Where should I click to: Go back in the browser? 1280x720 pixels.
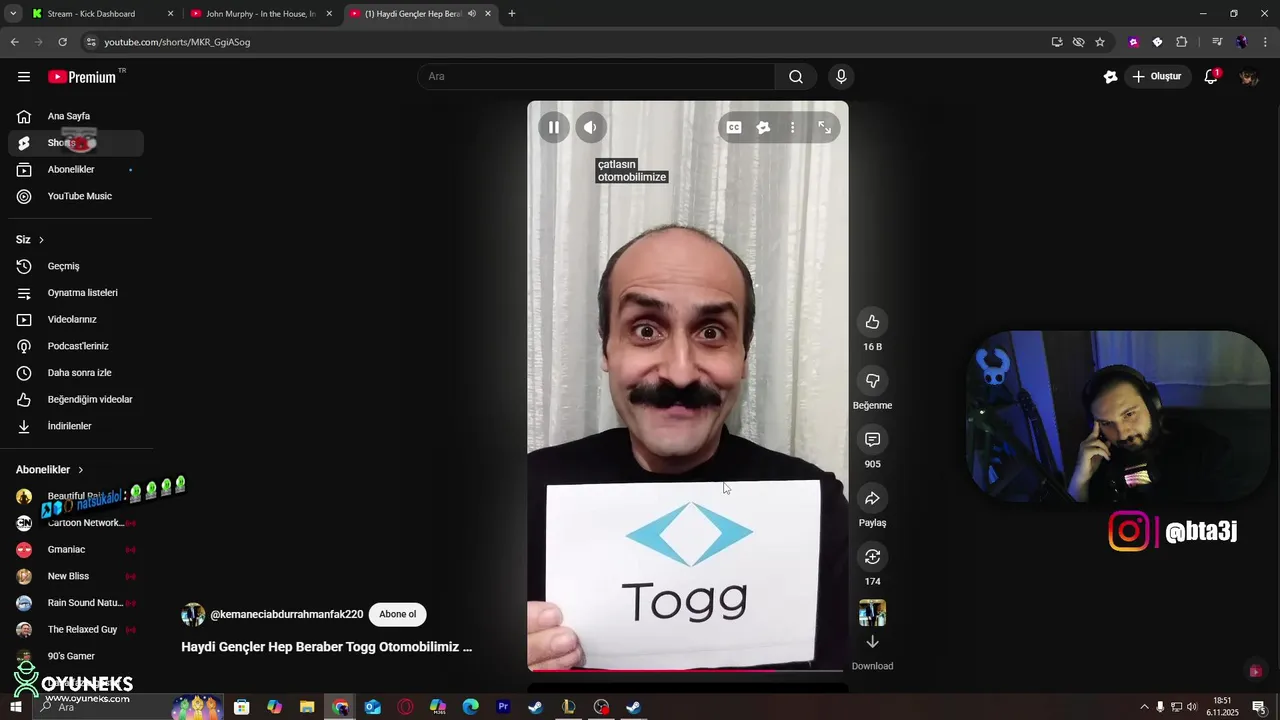(14, 42)
